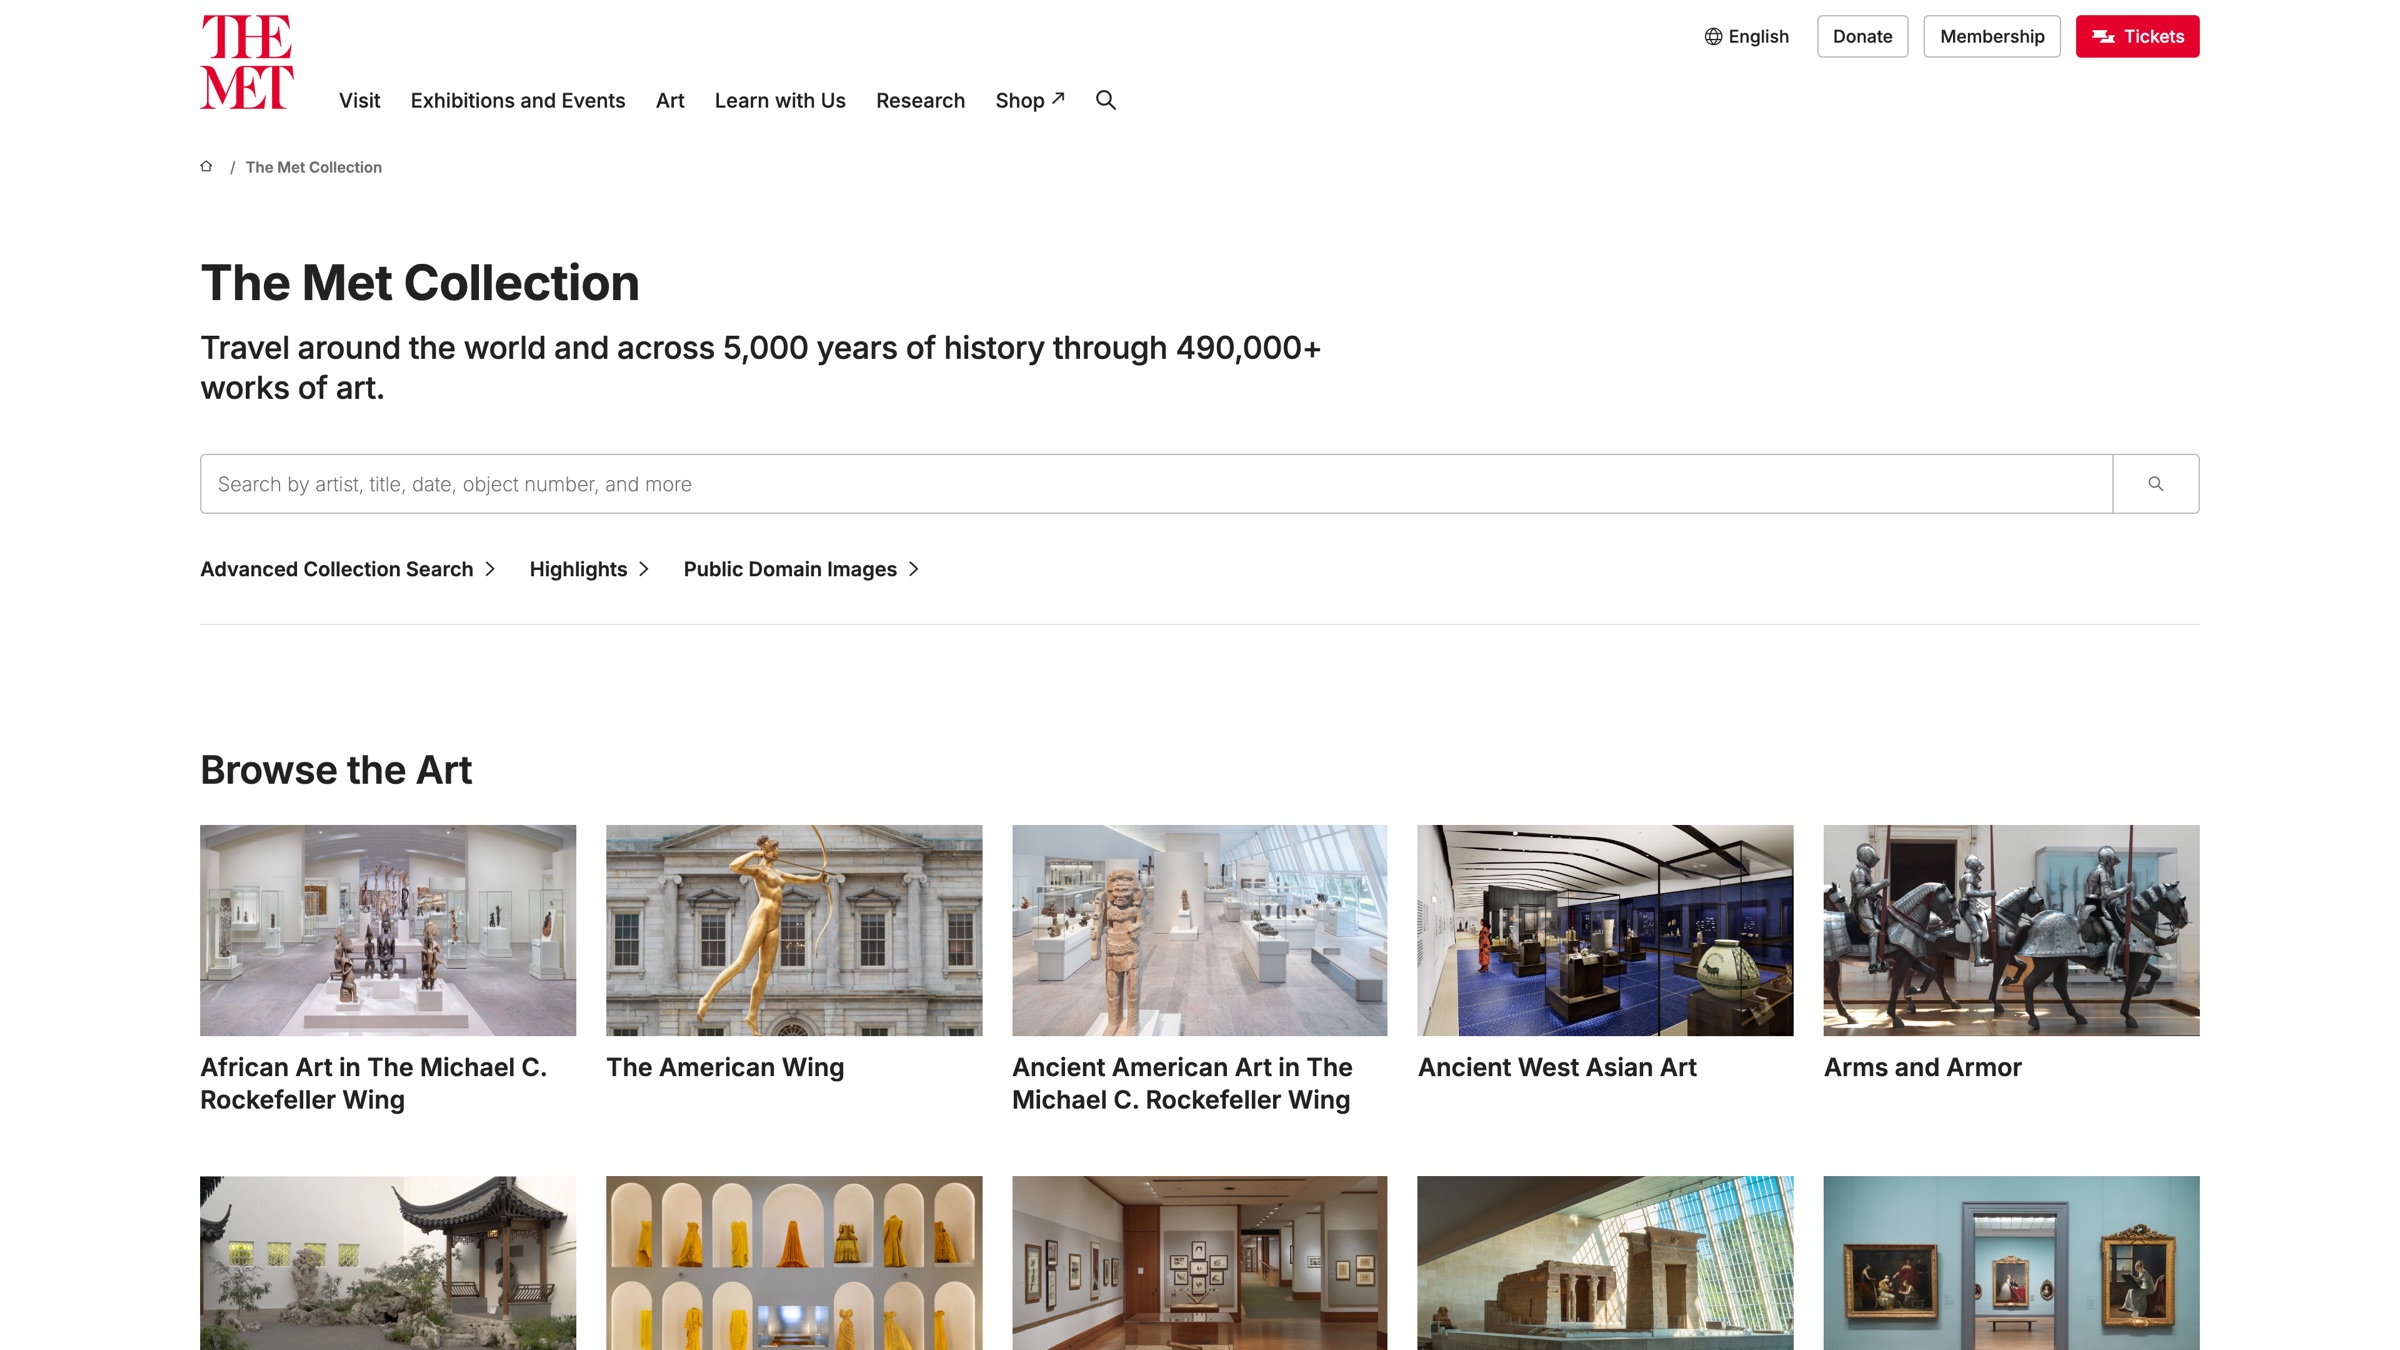Image resolution: width=2400 pixels, height=1350 pixels.
Task: Focus the collection search input field
Action: (x=1156, y=484)
